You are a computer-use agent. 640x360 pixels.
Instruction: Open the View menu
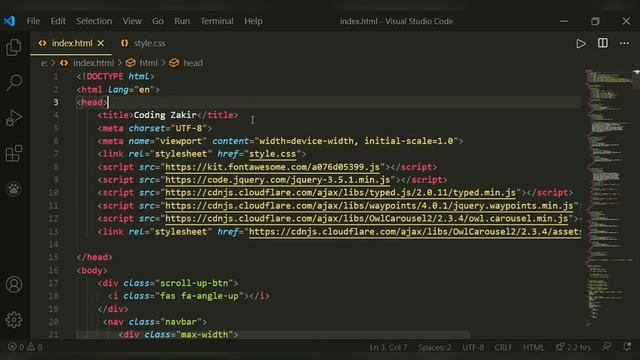pyautogui.click(x=132, y=21)
